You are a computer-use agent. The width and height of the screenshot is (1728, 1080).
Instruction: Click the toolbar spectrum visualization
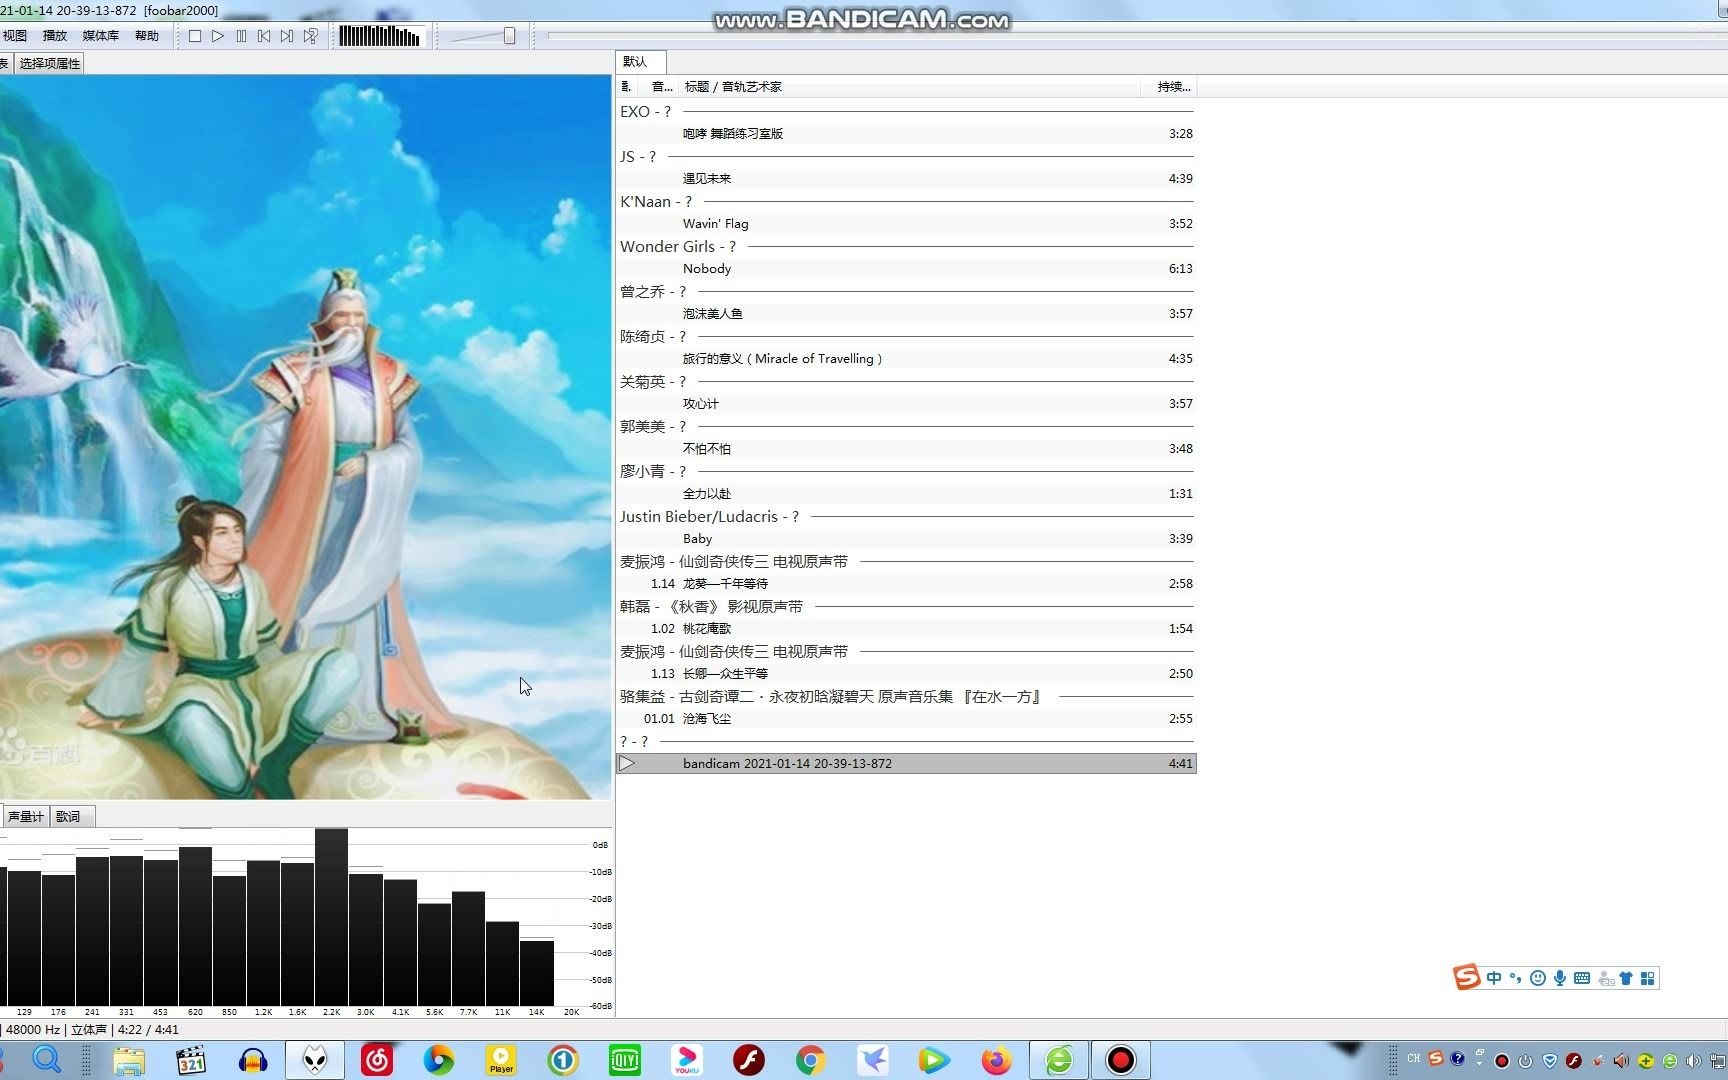tap(381, 36)
